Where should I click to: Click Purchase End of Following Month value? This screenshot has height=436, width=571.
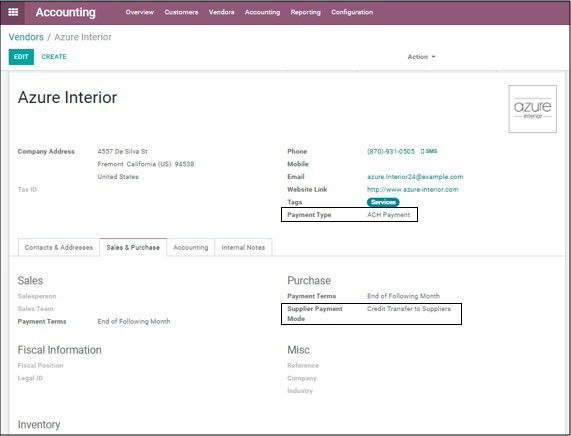(x=403, y=296)
